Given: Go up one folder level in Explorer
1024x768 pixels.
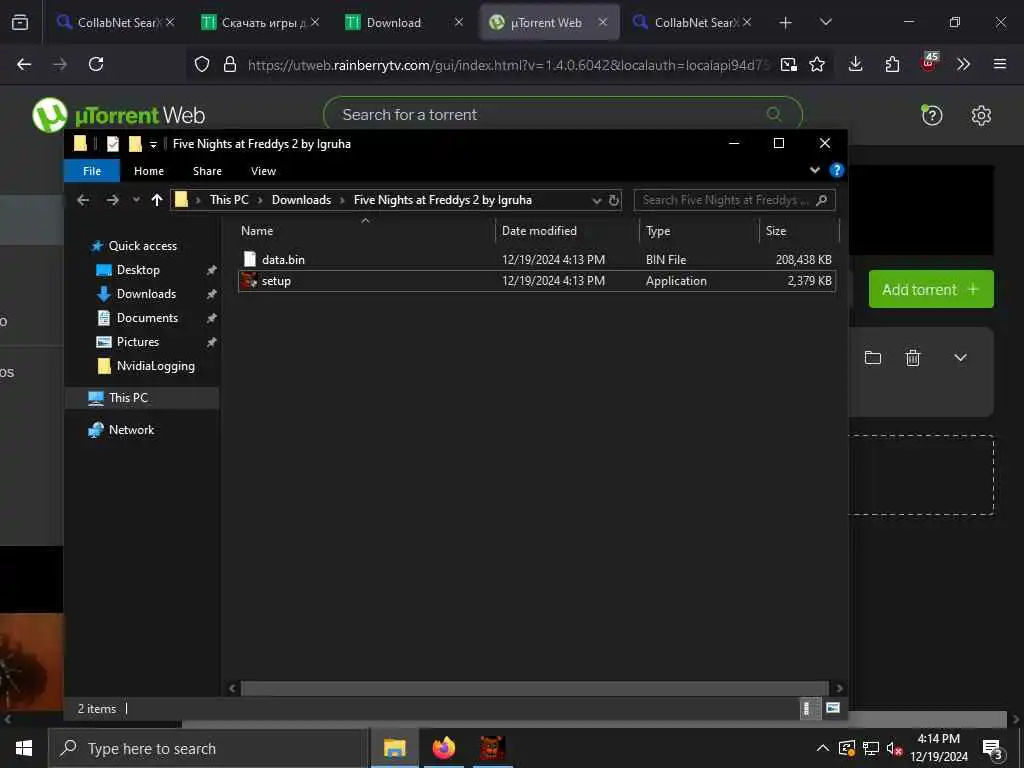Looking at the screenshot, I should 157,200.
